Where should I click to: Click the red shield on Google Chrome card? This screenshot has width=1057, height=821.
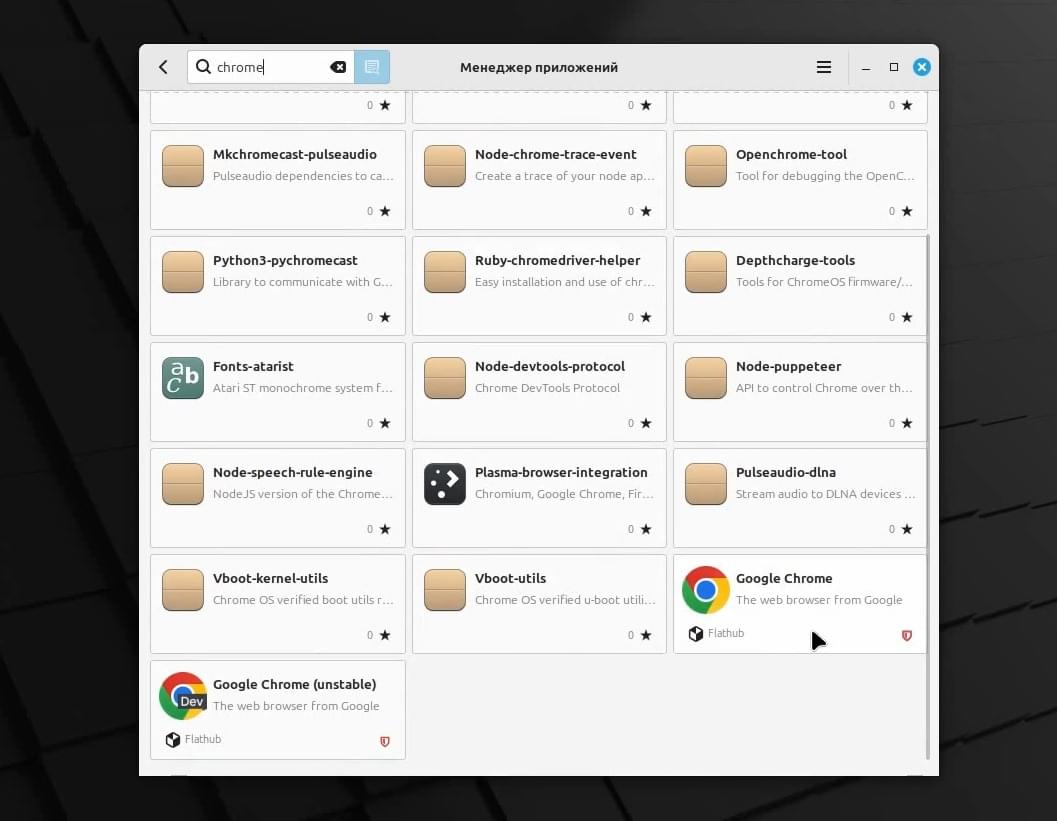coord(907,635)
